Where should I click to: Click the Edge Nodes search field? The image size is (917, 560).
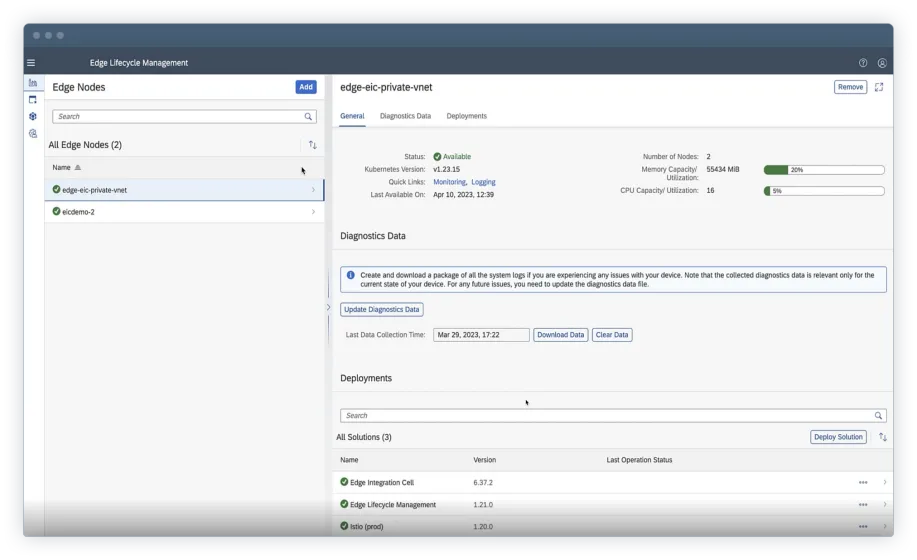pos(178,116)
